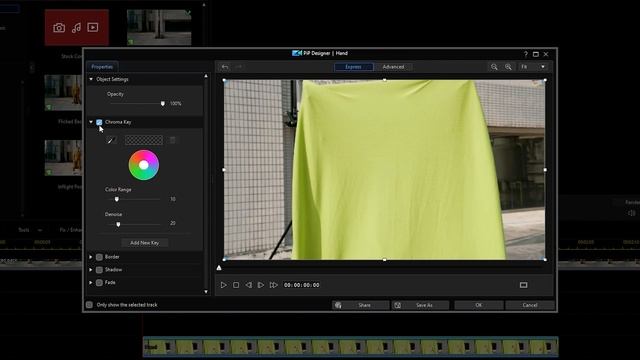Open the PiP Designer help
This screenshot has width=640, height=360.
click(x=526, y=54)
